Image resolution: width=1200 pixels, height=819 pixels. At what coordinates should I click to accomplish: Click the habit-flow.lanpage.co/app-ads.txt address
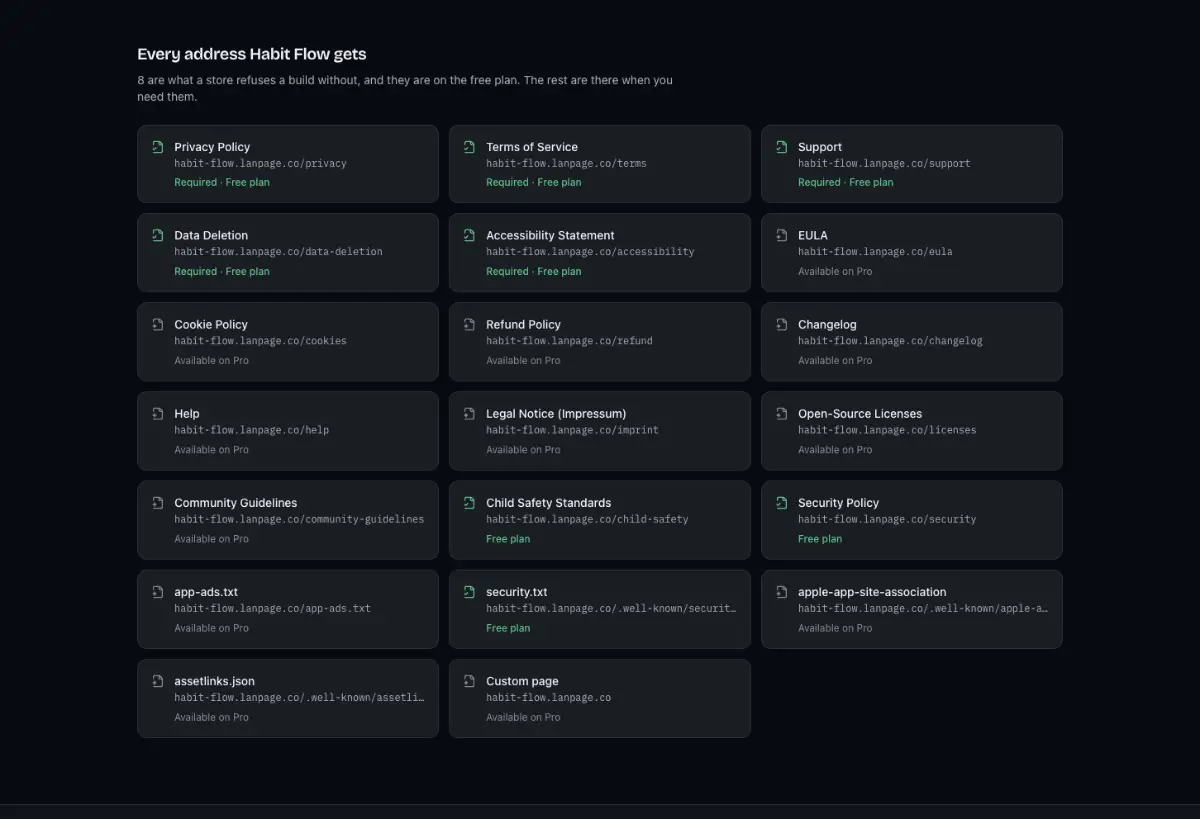point(272,608)
